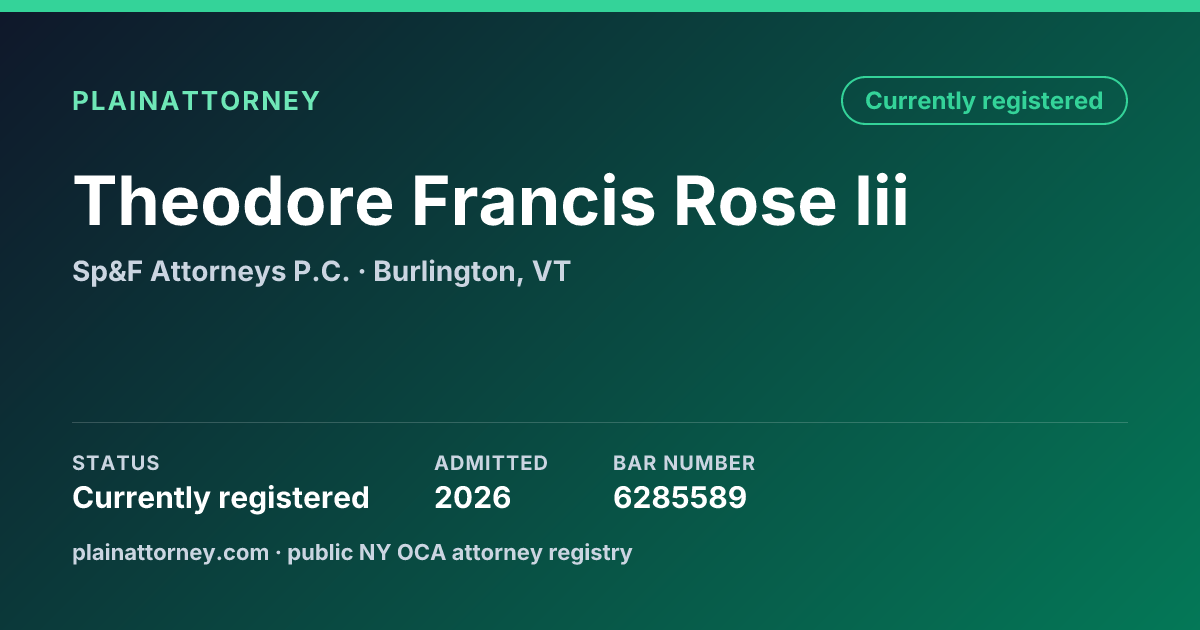Select the Currently registered status value
Screen dimensions: 1200x630
[x=221, y=497]
